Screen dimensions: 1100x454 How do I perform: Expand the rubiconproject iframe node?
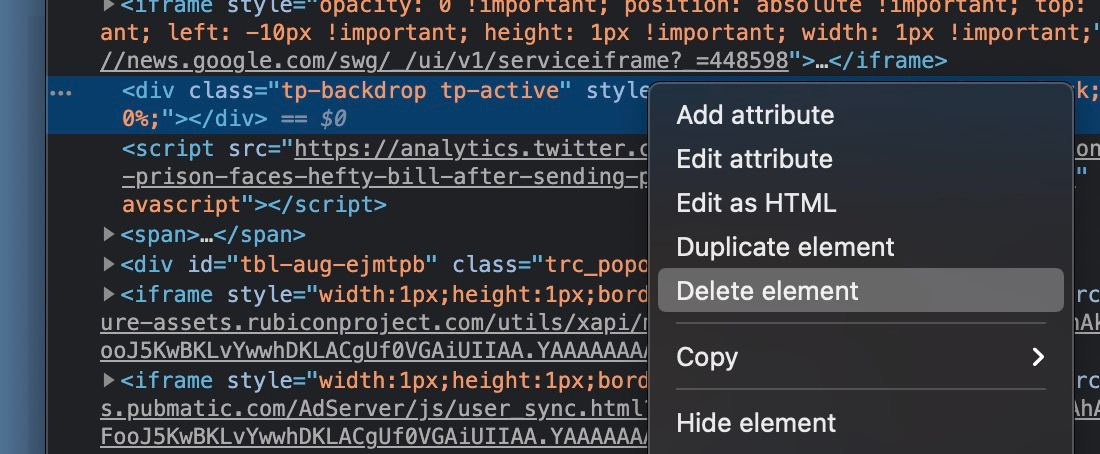click(x=109, y=293)
